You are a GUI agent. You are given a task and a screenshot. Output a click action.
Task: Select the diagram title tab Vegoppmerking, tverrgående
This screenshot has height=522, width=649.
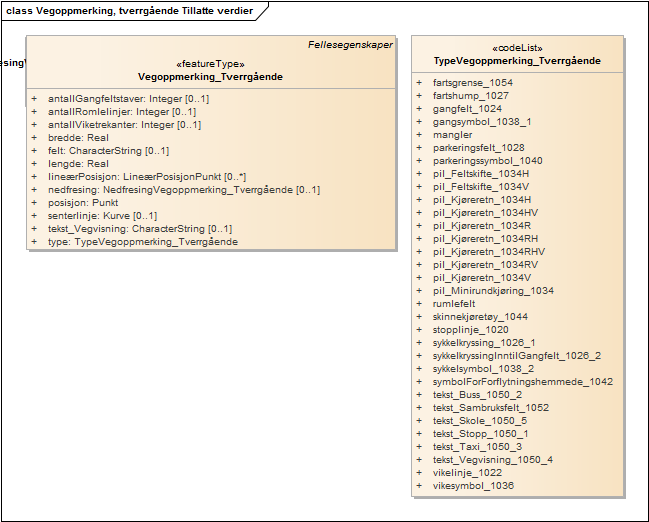[x=130, y=11]
